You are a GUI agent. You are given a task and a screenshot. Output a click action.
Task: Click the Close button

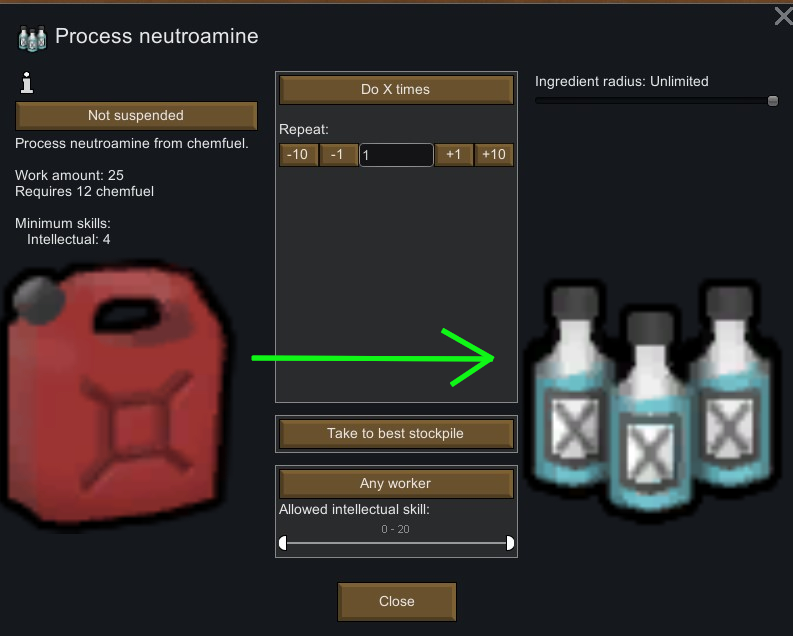pyautogui.click(x=396, y=601)
